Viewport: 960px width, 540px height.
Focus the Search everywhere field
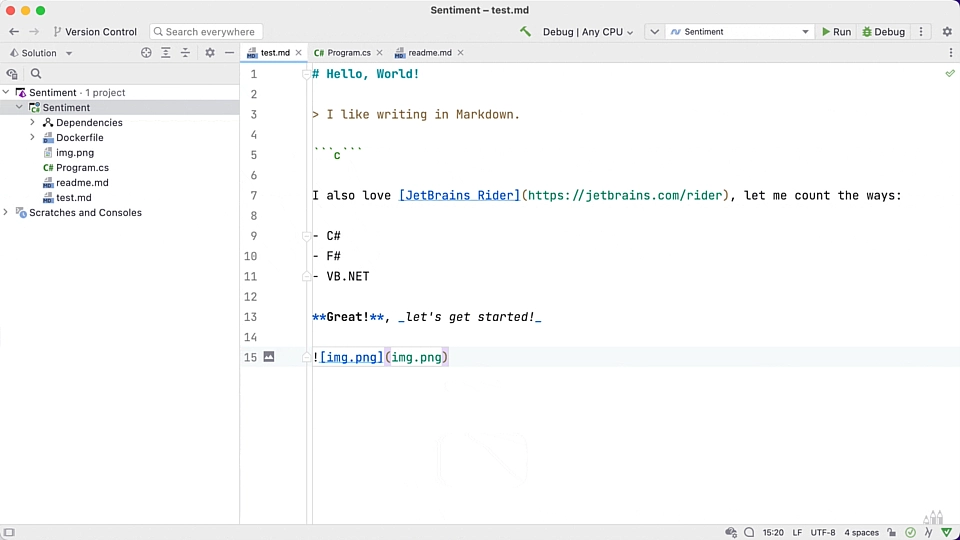pyautogui.click(x=206, y=32)
